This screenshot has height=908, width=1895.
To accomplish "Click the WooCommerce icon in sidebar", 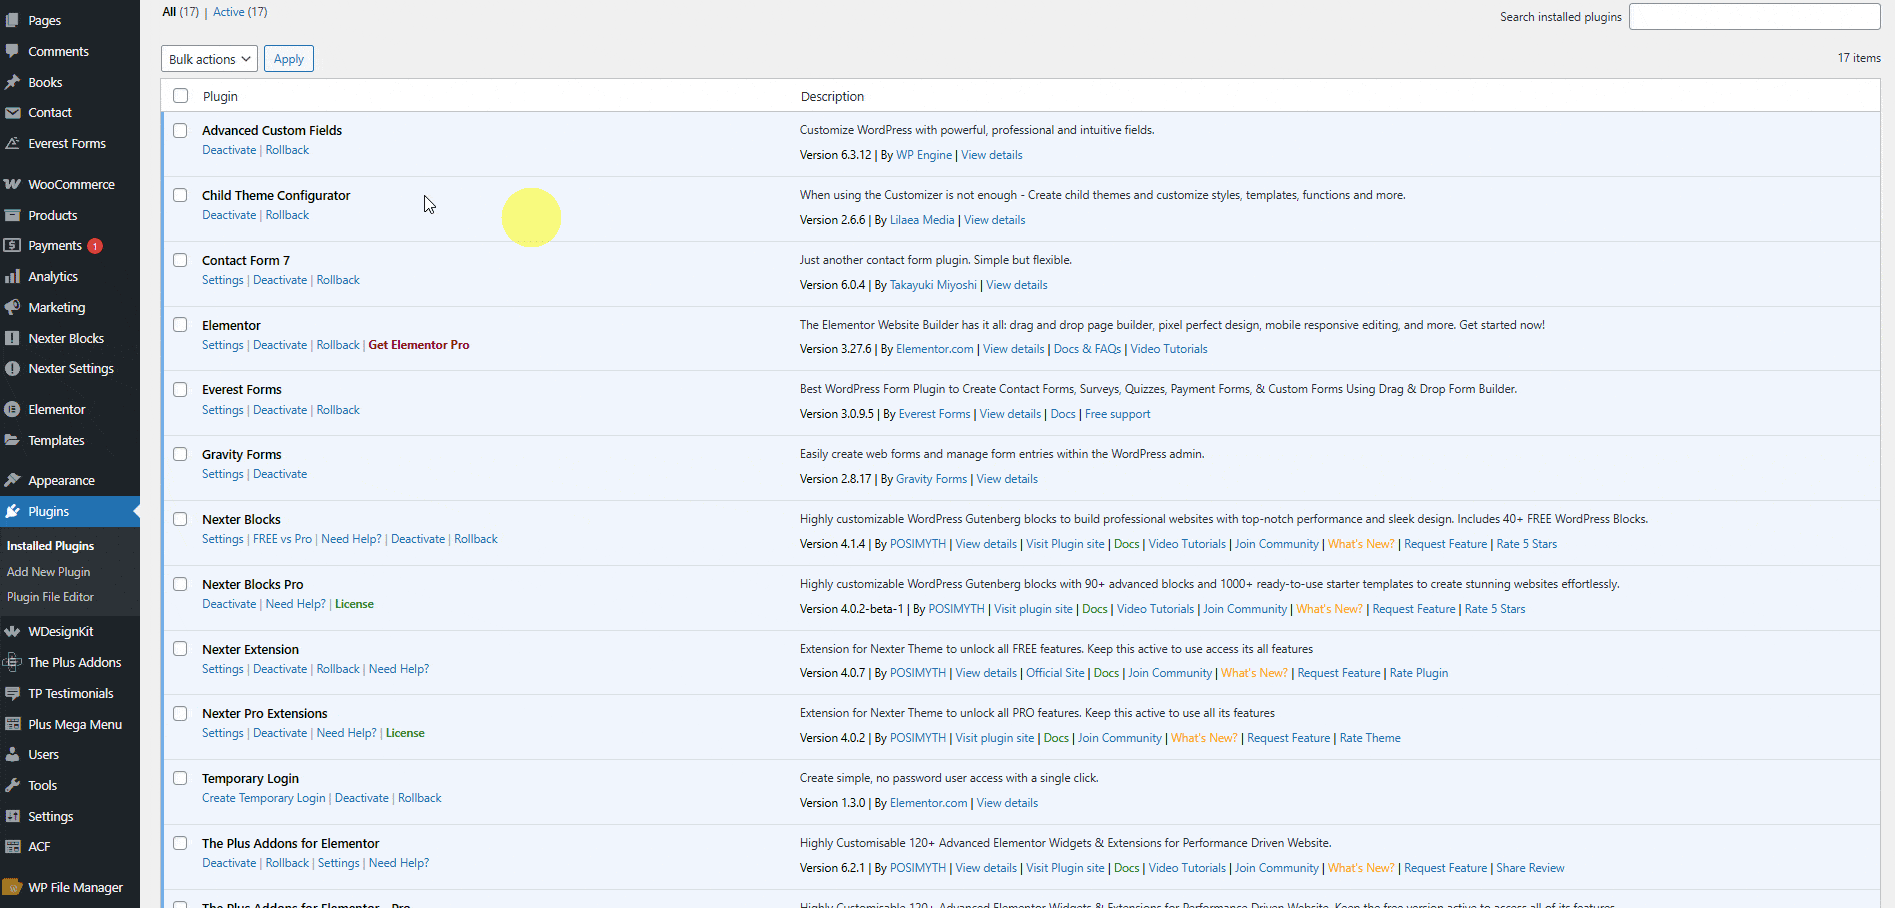I will coord(12,185).
